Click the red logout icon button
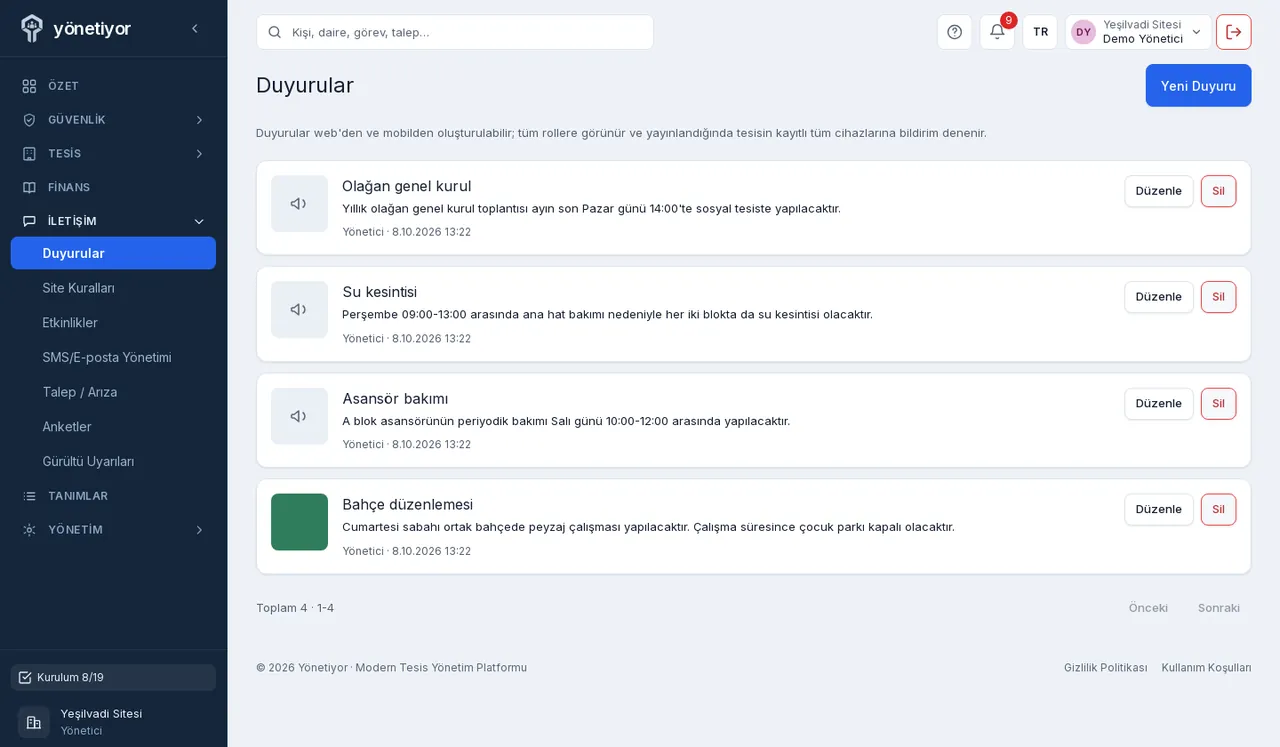 (x=1233, y=32)
